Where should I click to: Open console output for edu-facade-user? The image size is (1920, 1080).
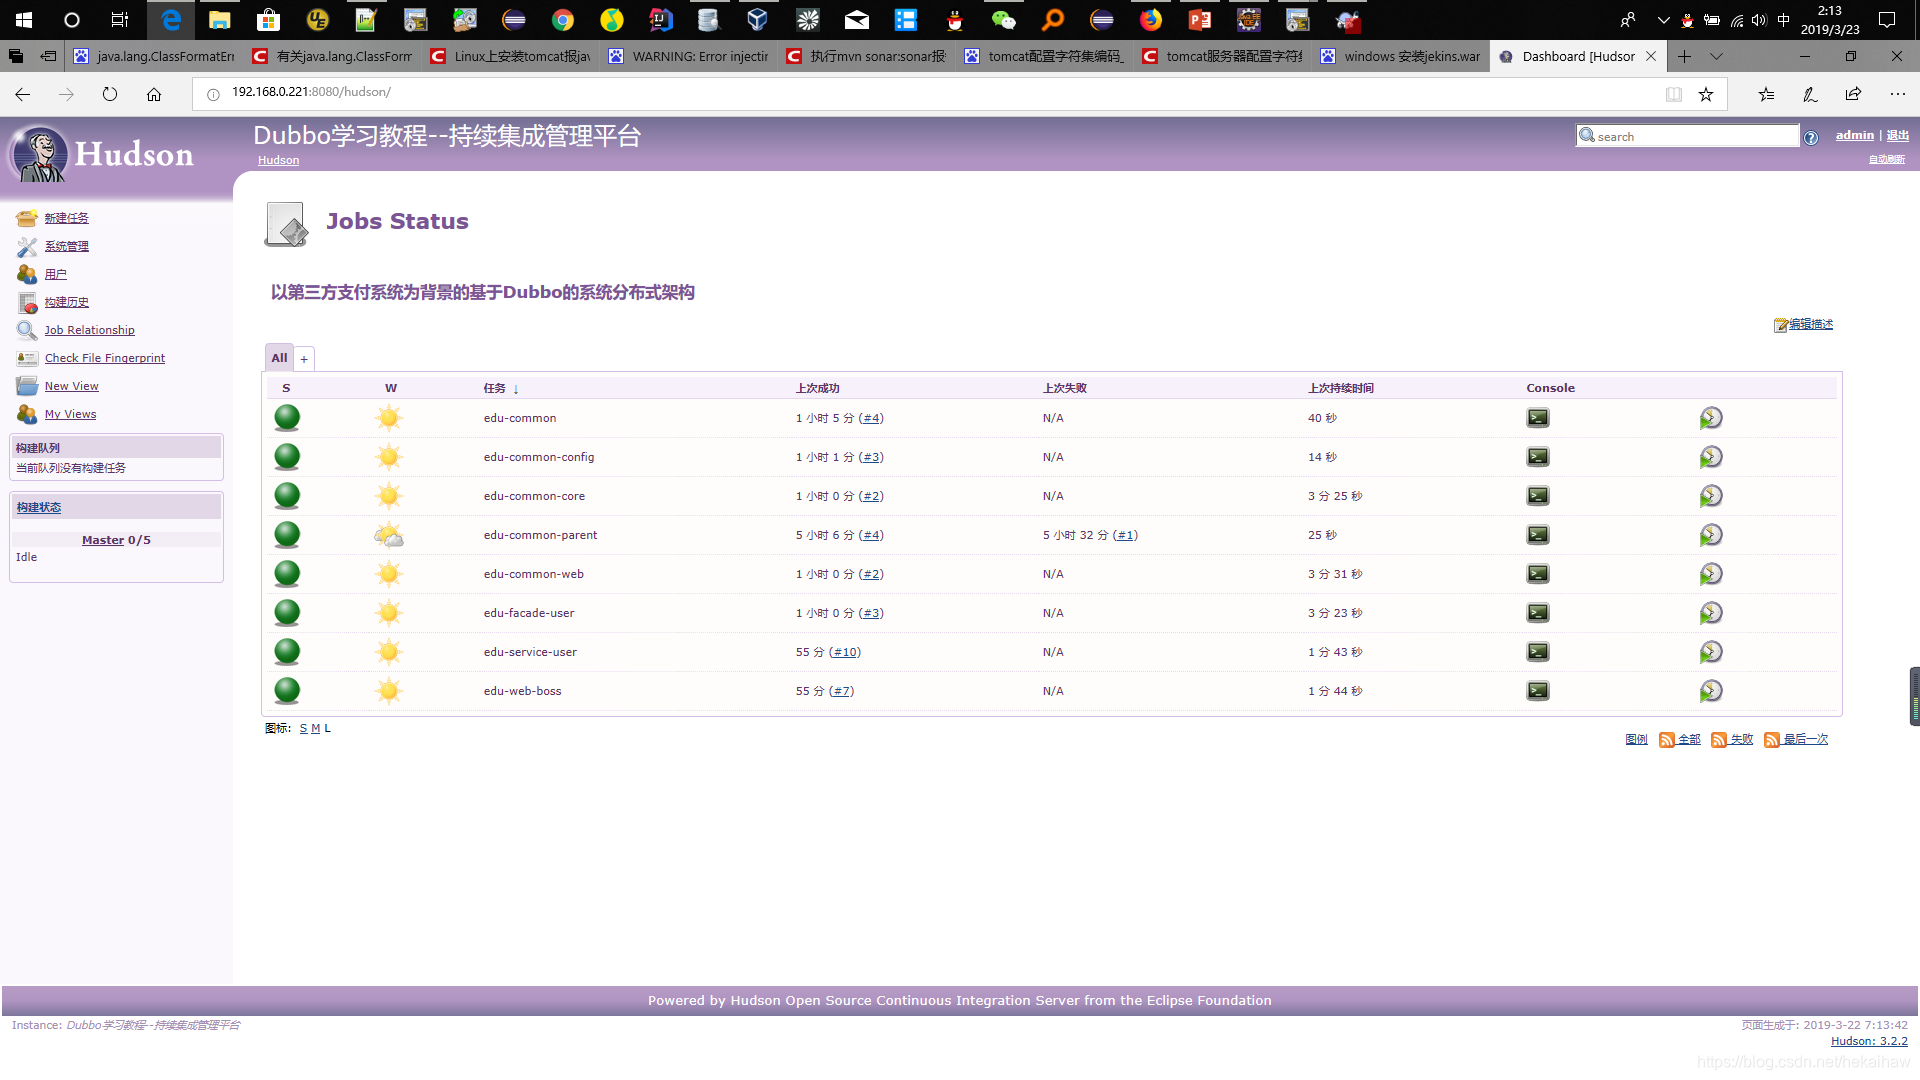1538,613
